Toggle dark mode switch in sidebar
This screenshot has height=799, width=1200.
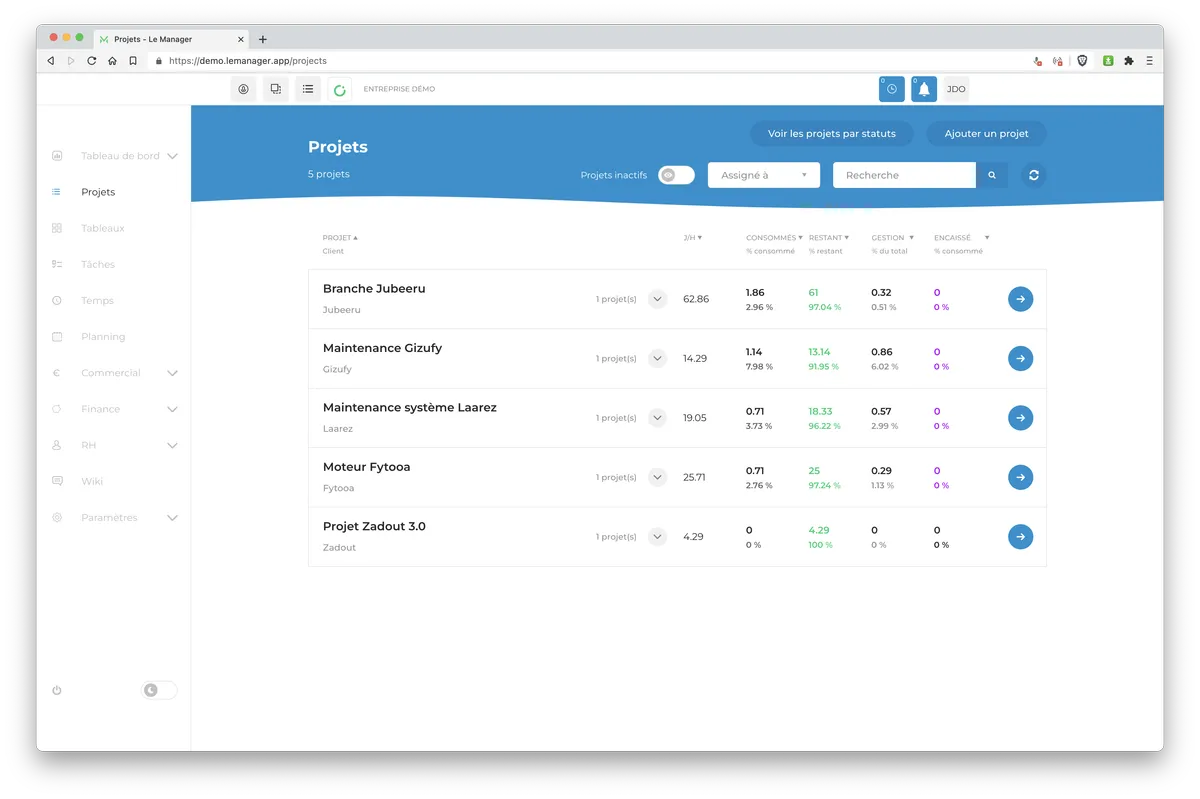pos(159,690)
